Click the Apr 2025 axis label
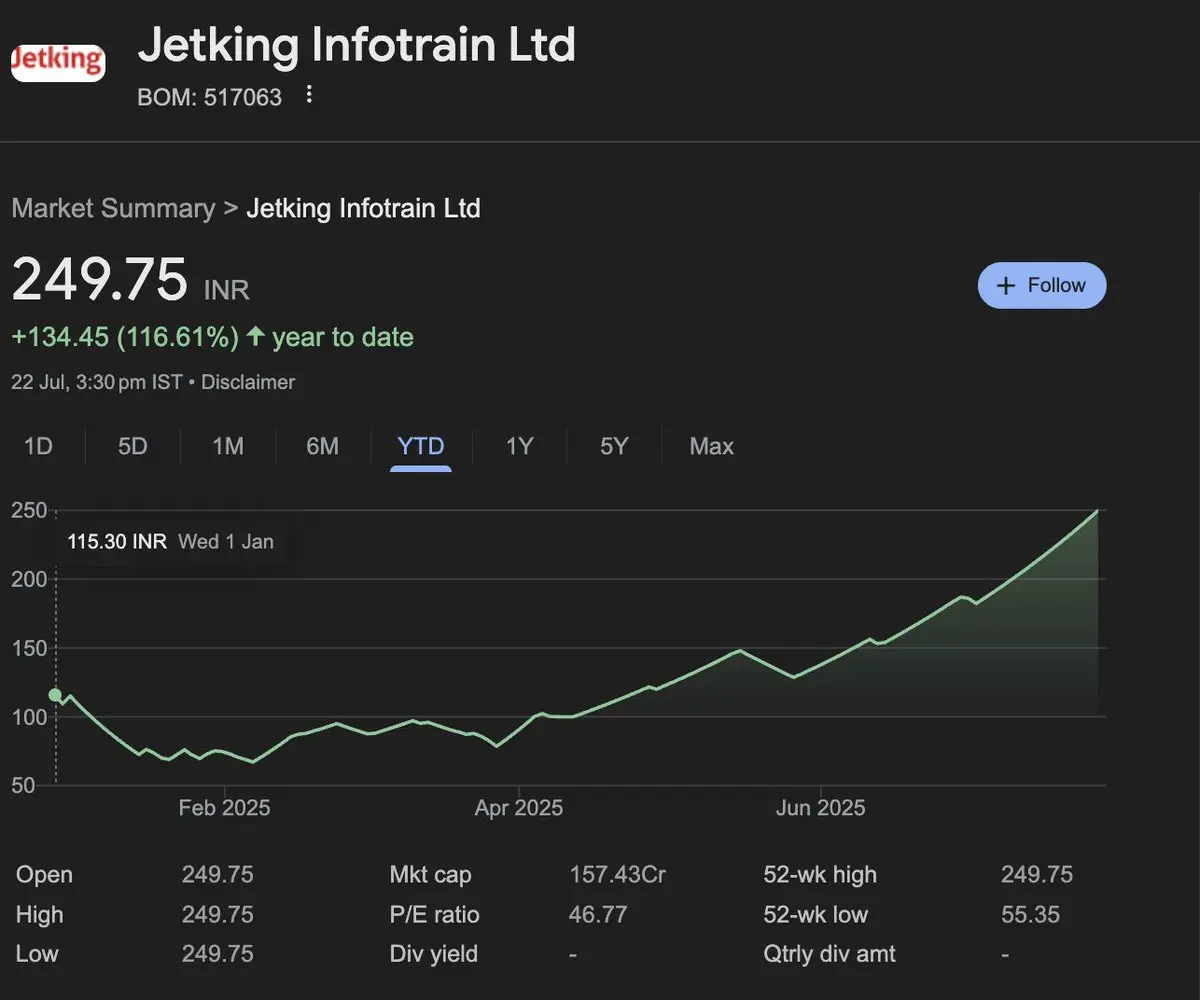The height and width of the screenshot is (1000, 1200). 518,807
